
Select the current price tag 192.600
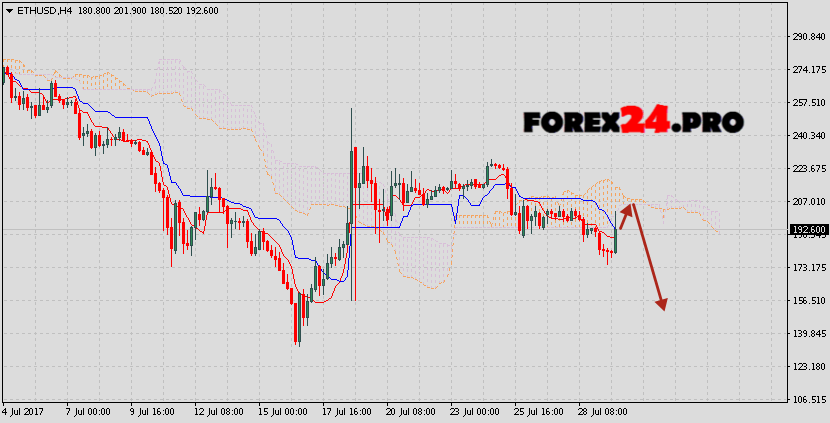point(807,229)
